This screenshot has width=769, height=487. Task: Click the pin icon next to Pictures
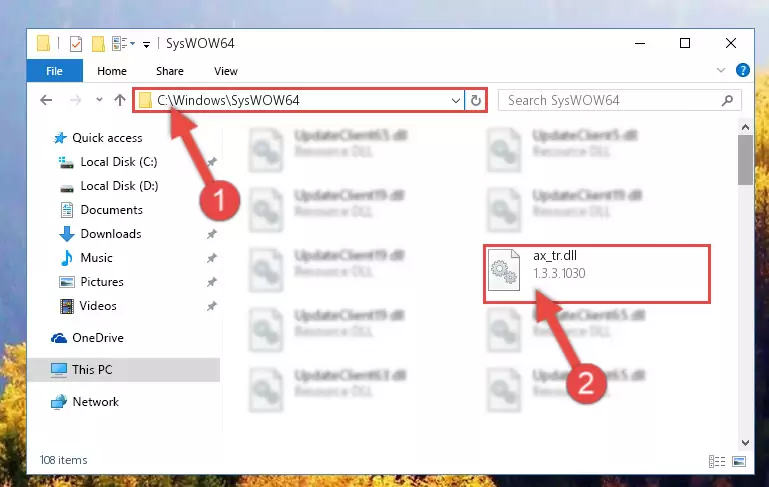pyautogui.click(x=211, y=282)
